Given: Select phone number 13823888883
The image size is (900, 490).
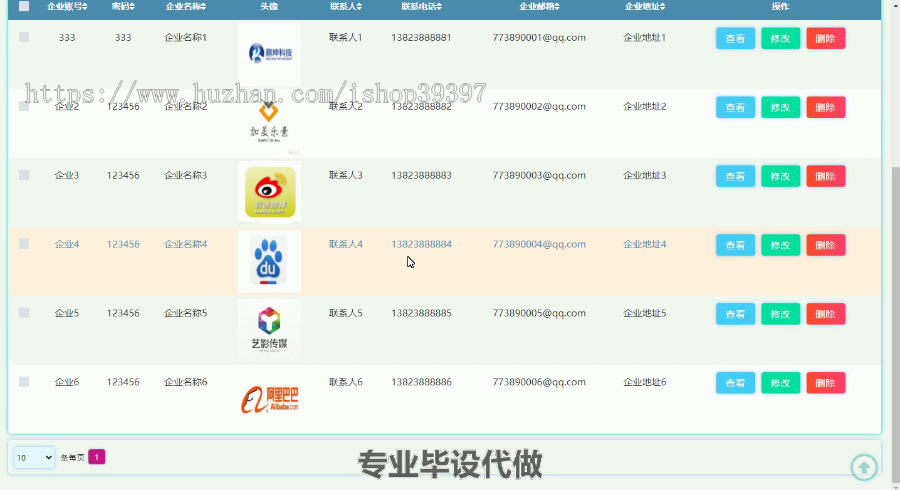Looking at the screenshot, I should [421, 175].
